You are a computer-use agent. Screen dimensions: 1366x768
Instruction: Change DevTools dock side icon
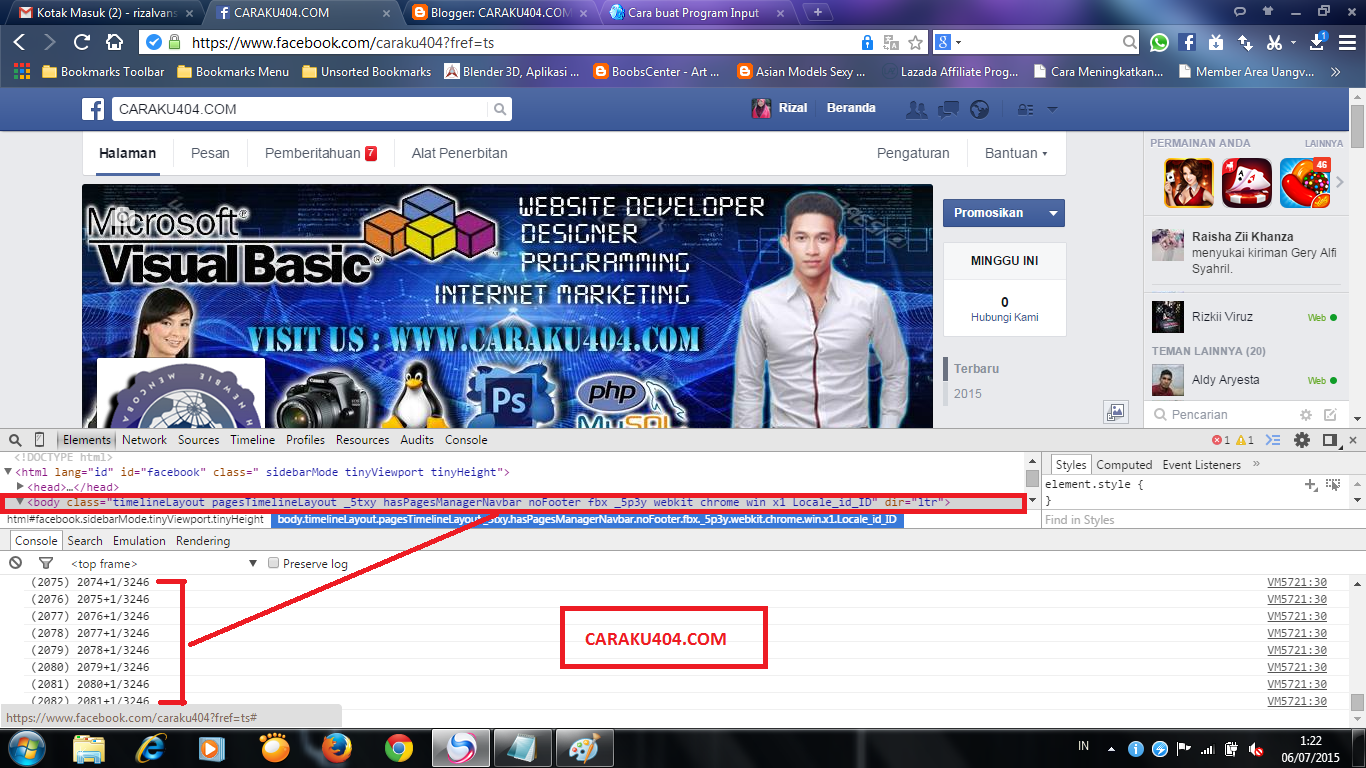(x=1330, y=440)
